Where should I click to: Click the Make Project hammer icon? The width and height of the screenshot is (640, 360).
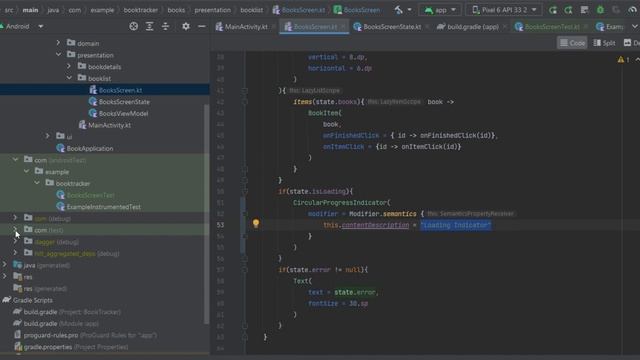pos(398,10)
